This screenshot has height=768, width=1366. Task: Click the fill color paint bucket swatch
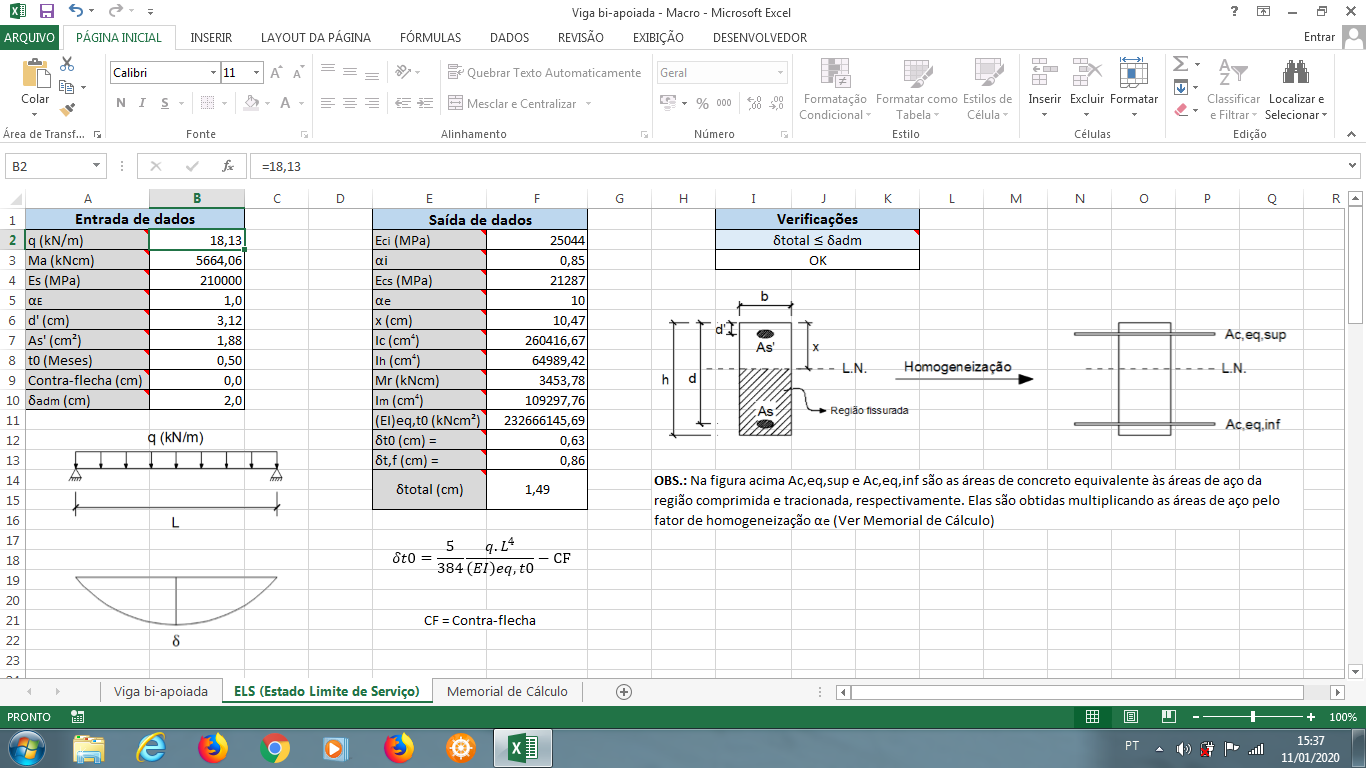pos(250,103)
